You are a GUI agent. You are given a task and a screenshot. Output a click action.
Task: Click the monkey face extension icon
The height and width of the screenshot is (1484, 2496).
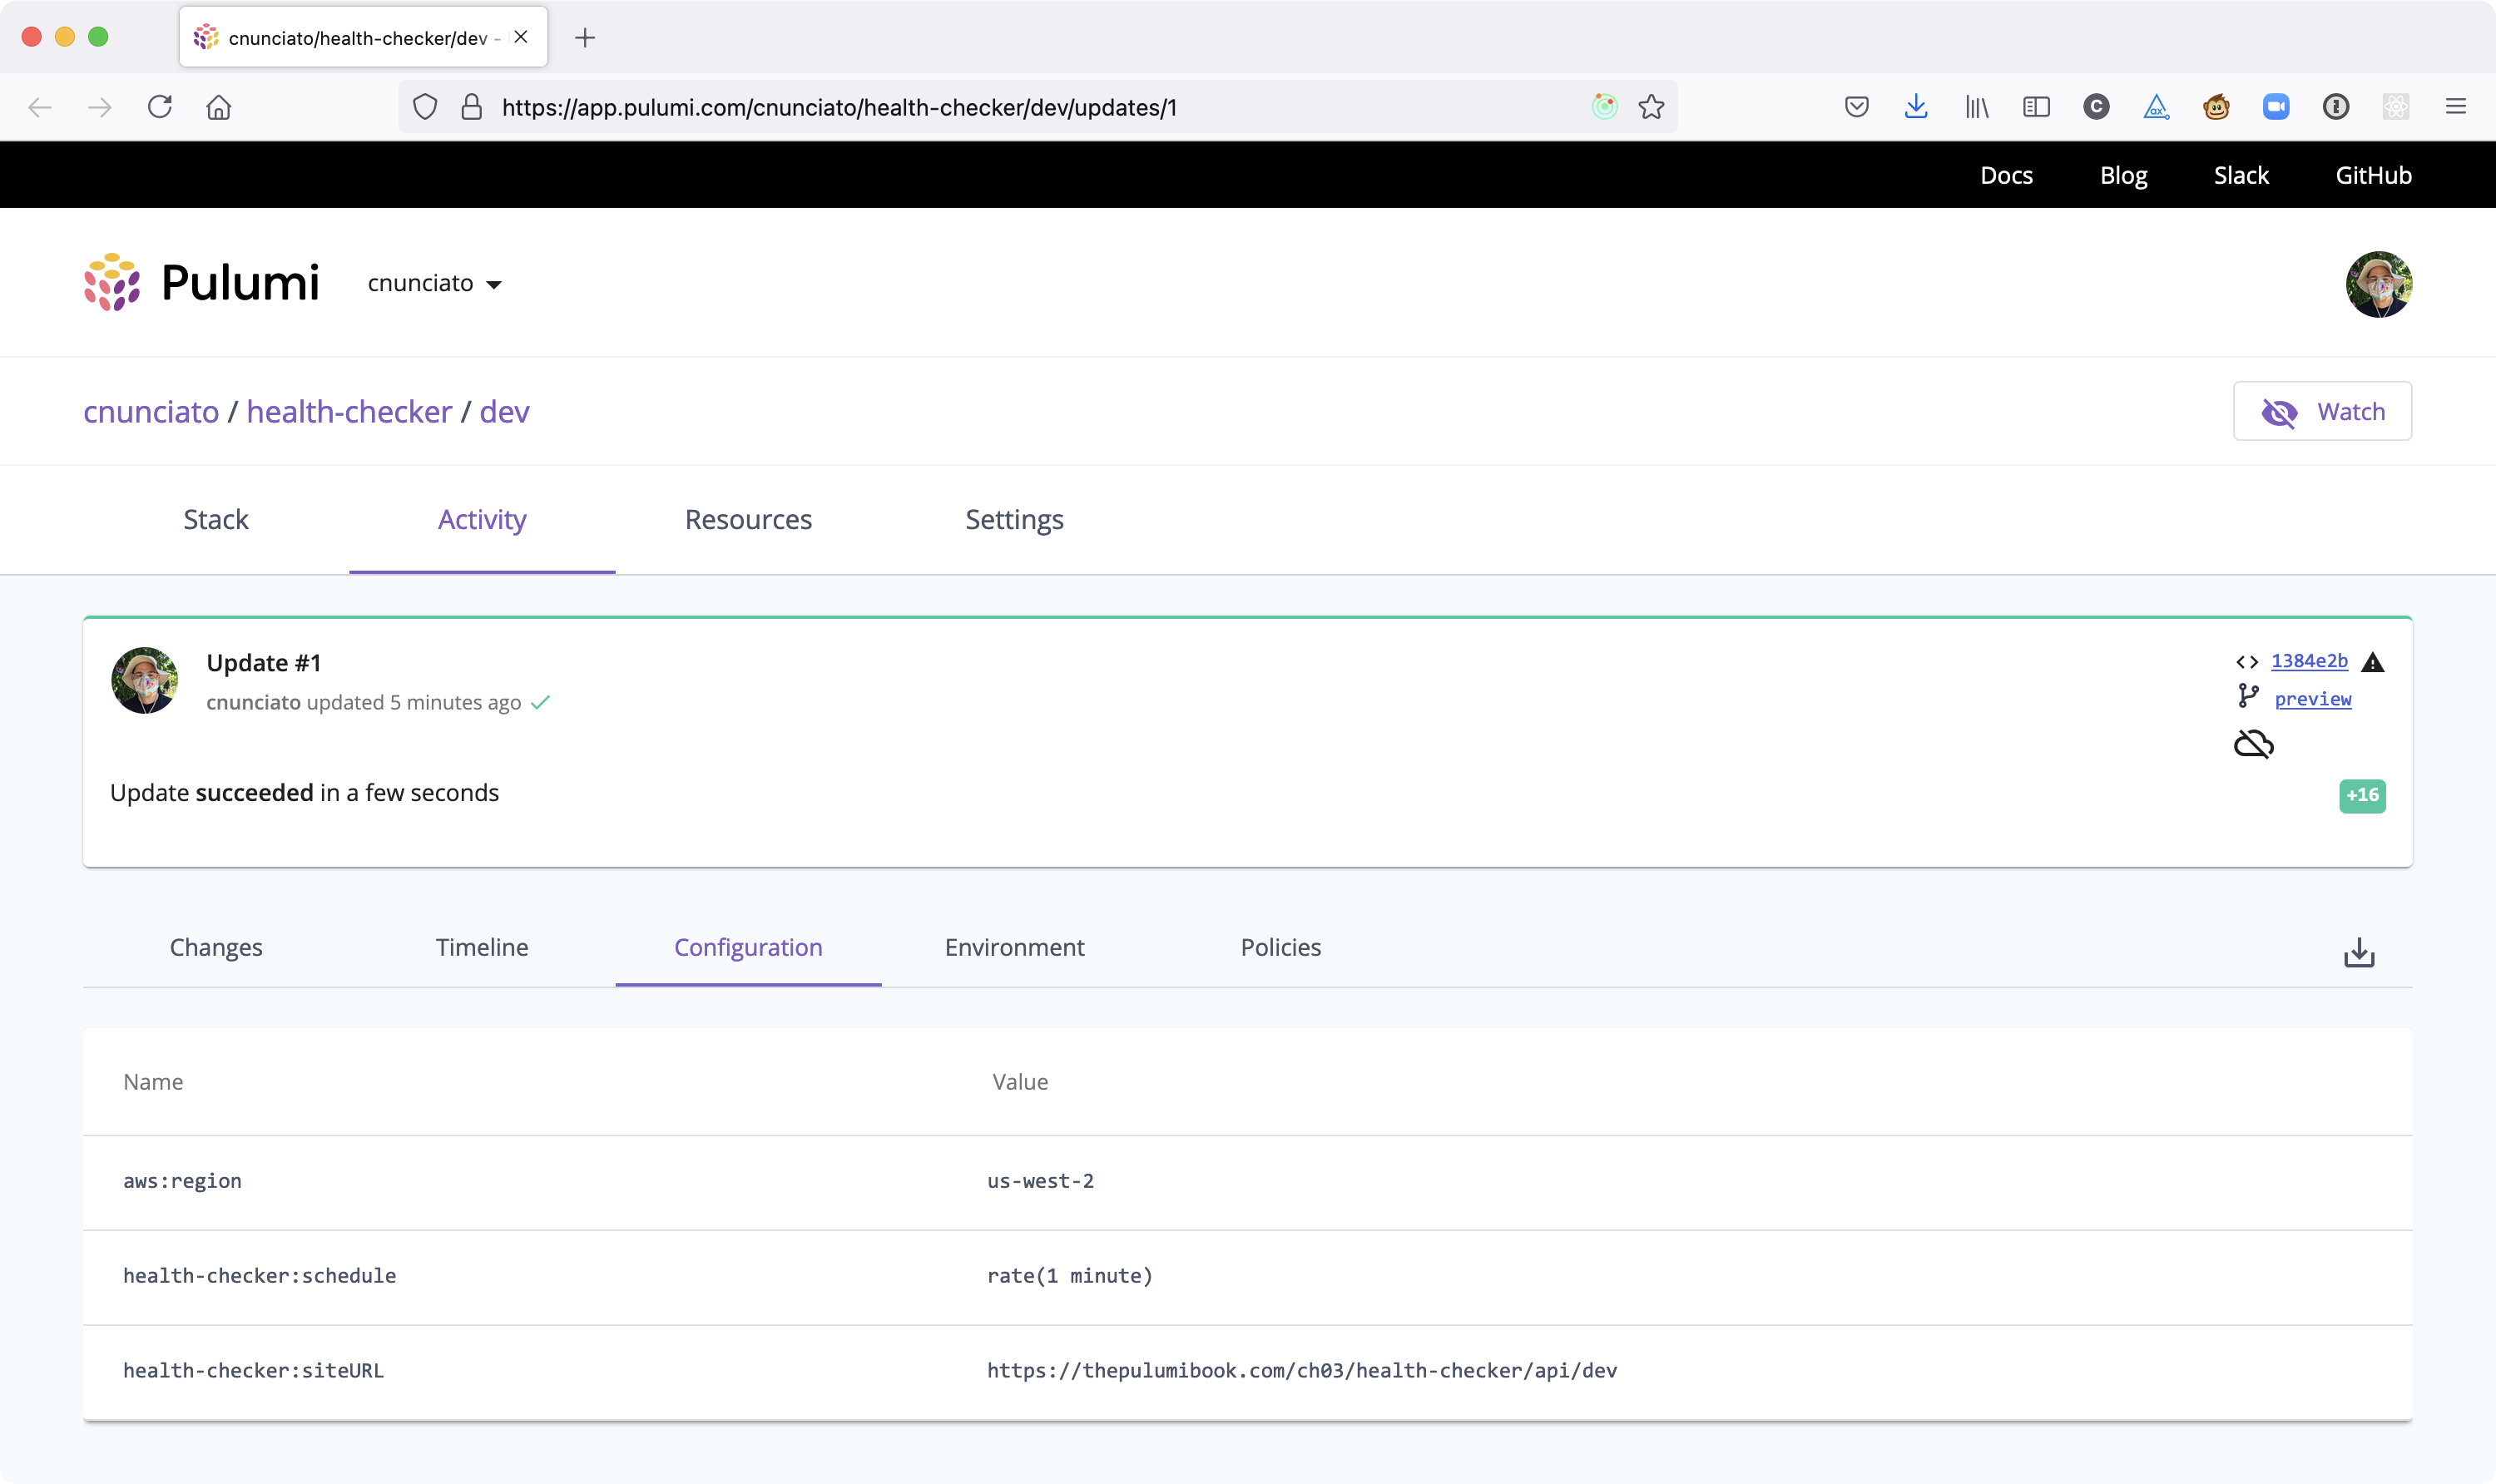click(2216, 107)
